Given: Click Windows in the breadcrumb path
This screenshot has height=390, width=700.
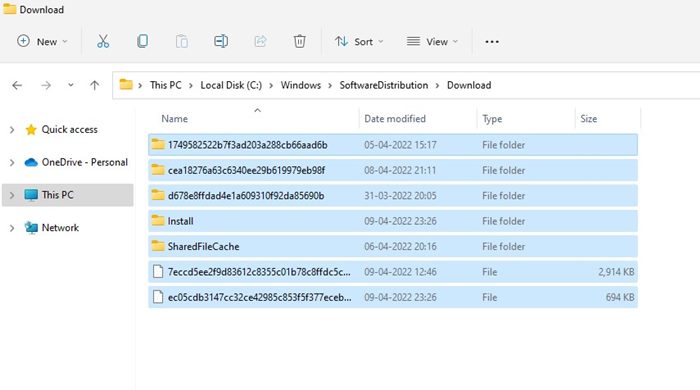Looking at the screenshot, I should tap(301, 85).
